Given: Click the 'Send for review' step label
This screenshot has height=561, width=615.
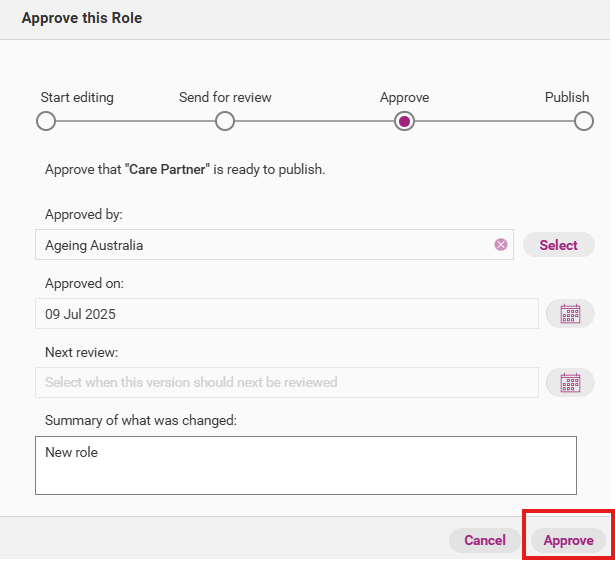Looking at the screenshot, I should click(x=225, y=98).
